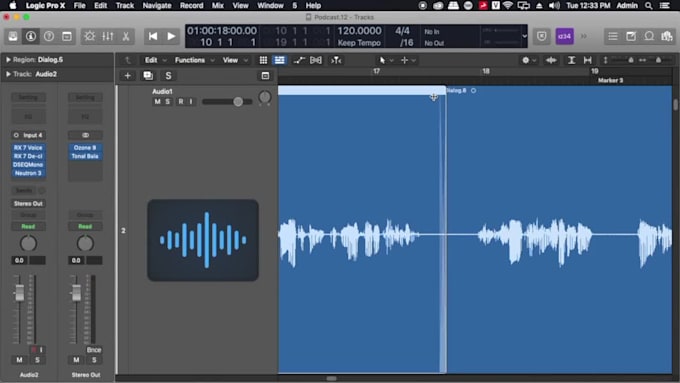Click the waveform track icon thumbnail
This screenshot has width=680, height=383.
[x=203, y=240]
